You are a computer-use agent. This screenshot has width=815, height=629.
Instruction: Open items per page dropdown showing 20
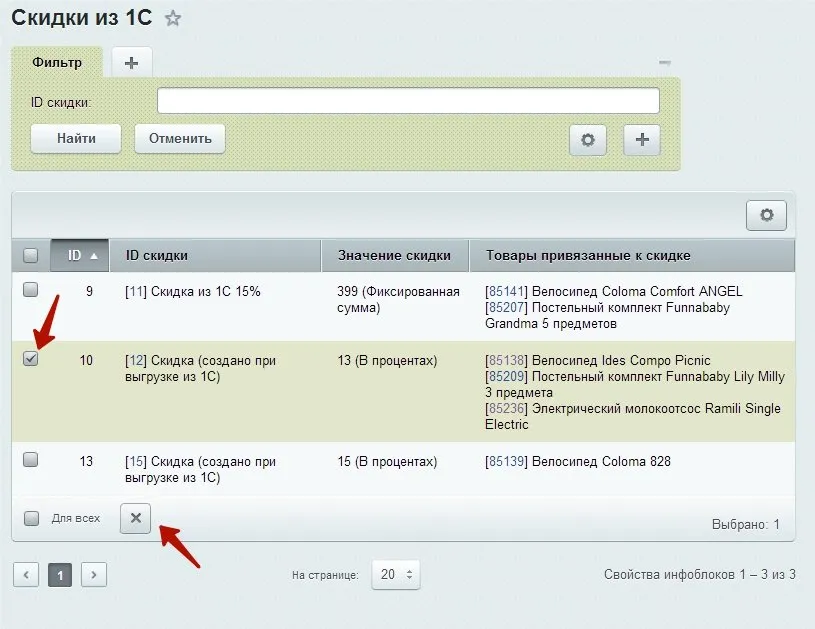396,575
